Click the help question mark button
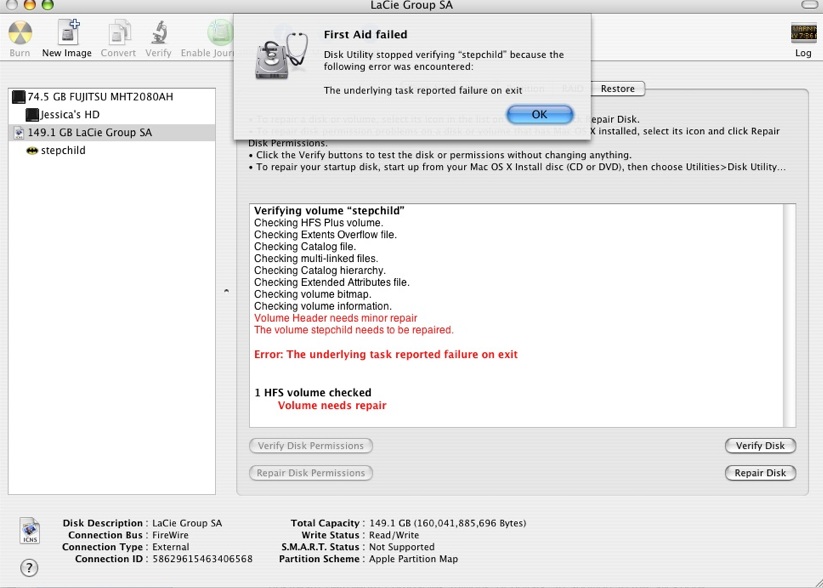This screenshot has height=588, width=823. 29,568
